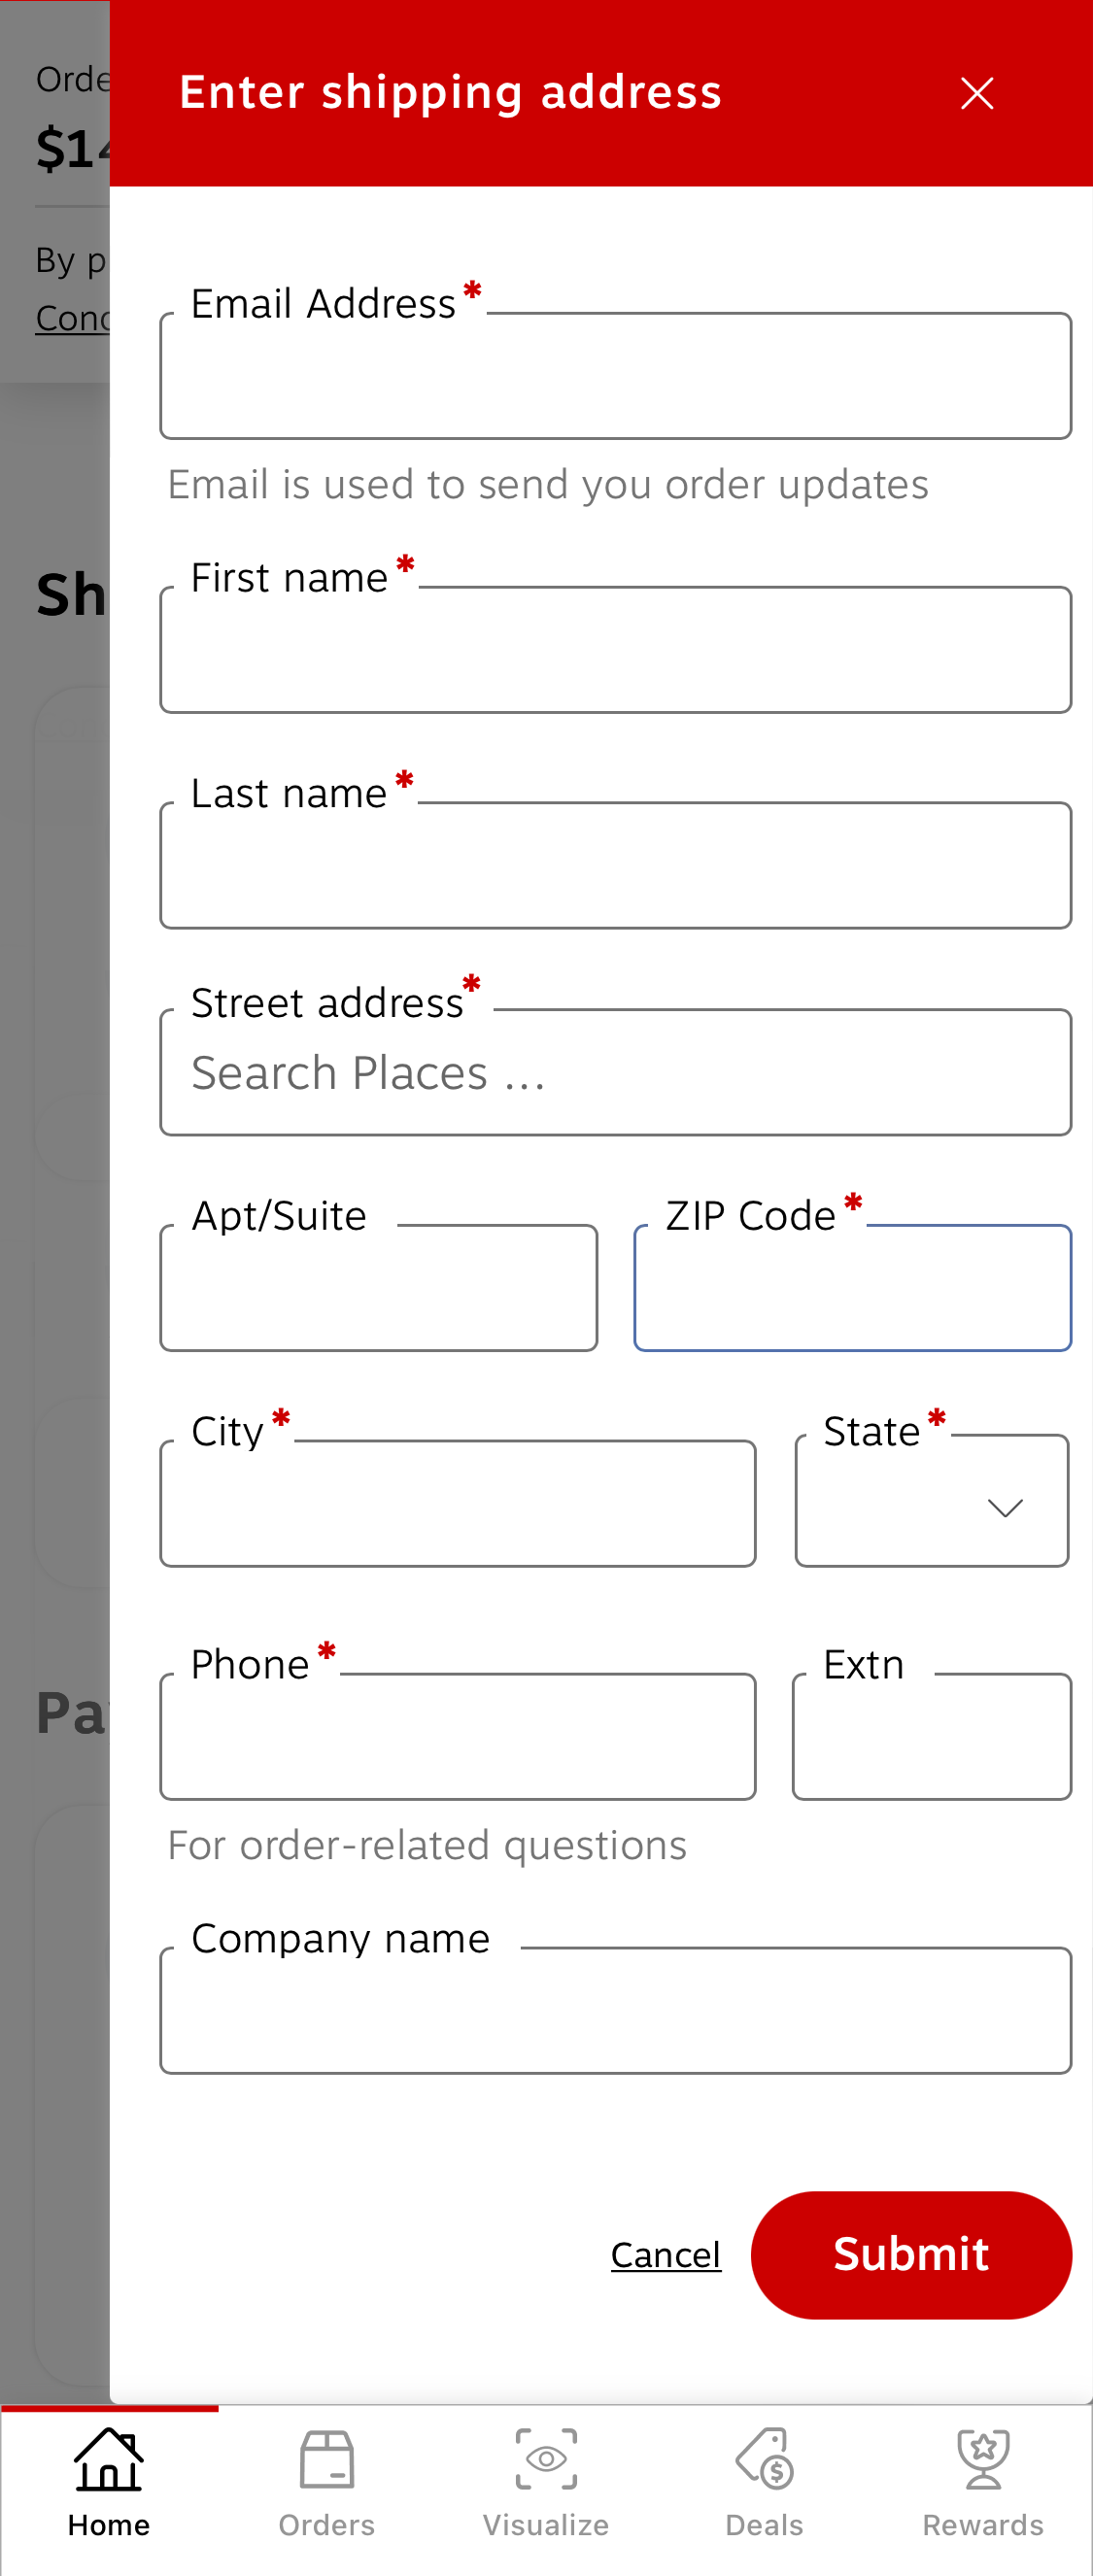Click into the First name field
This screenshot has width=1093, height=2576.
click(615, 651)
